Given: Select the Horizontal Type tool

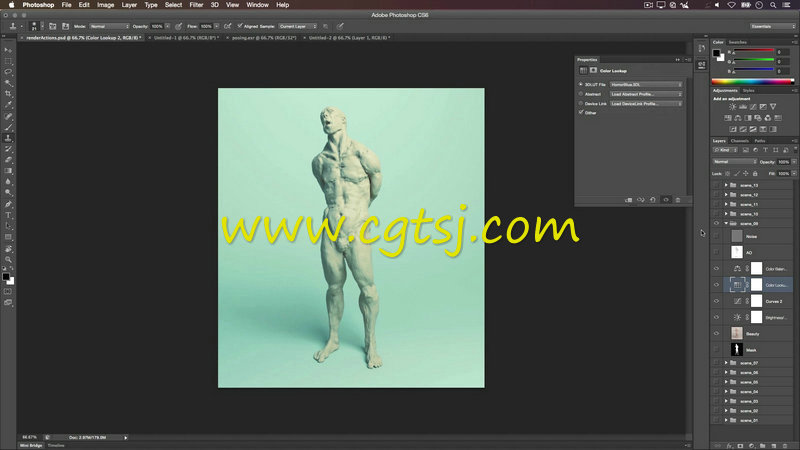Looking at the screenshot, I should point(8,215).
